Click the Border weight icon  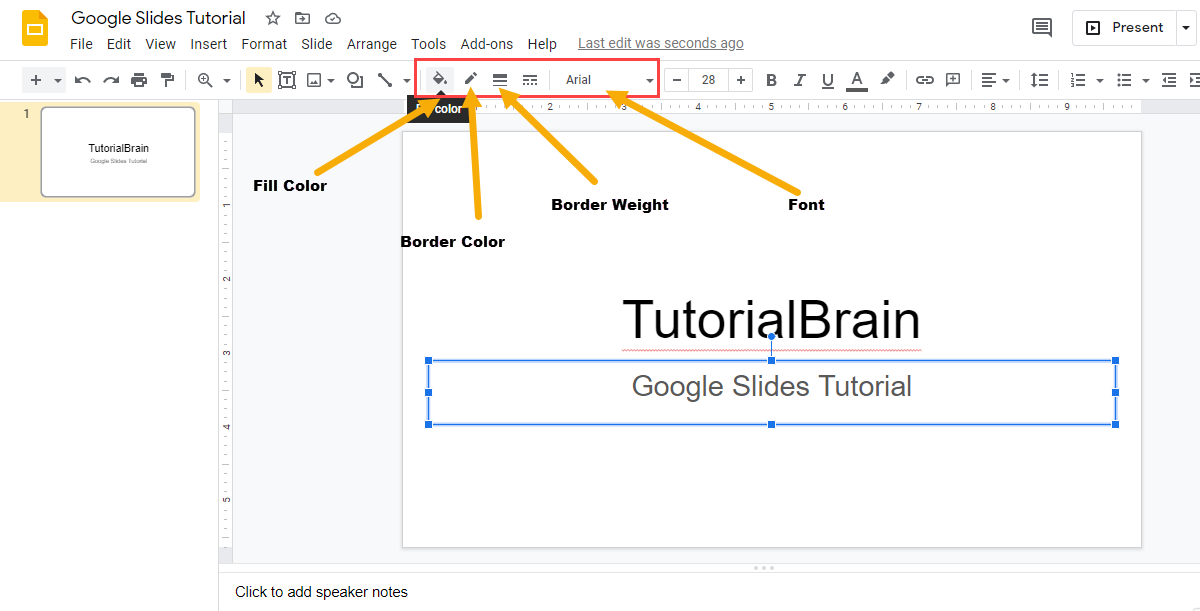coord(499,79)
